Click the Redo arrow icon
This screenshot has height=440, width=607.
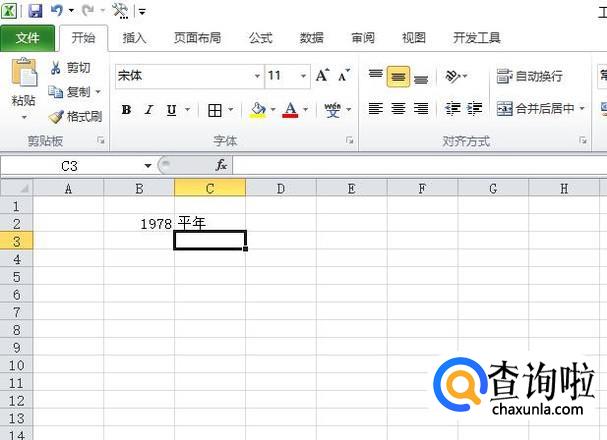coord(88,10)
